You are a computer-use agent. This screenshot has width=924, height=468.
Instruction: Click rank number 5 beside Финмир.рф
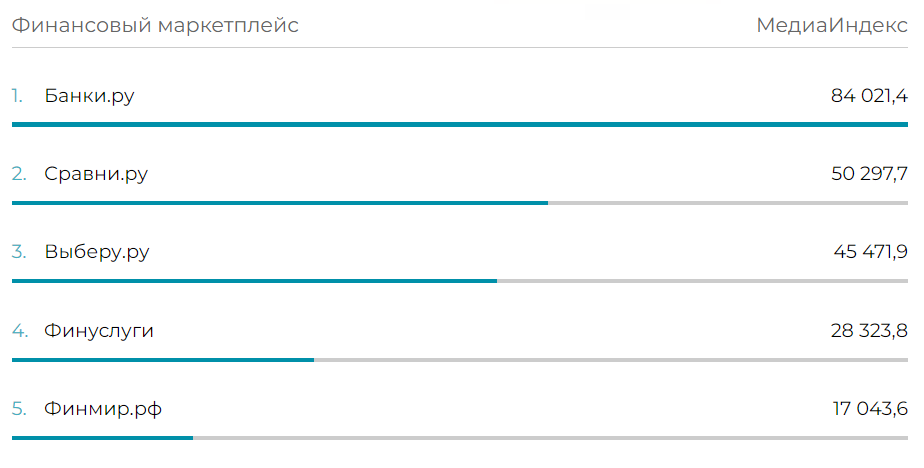[19, 408]
